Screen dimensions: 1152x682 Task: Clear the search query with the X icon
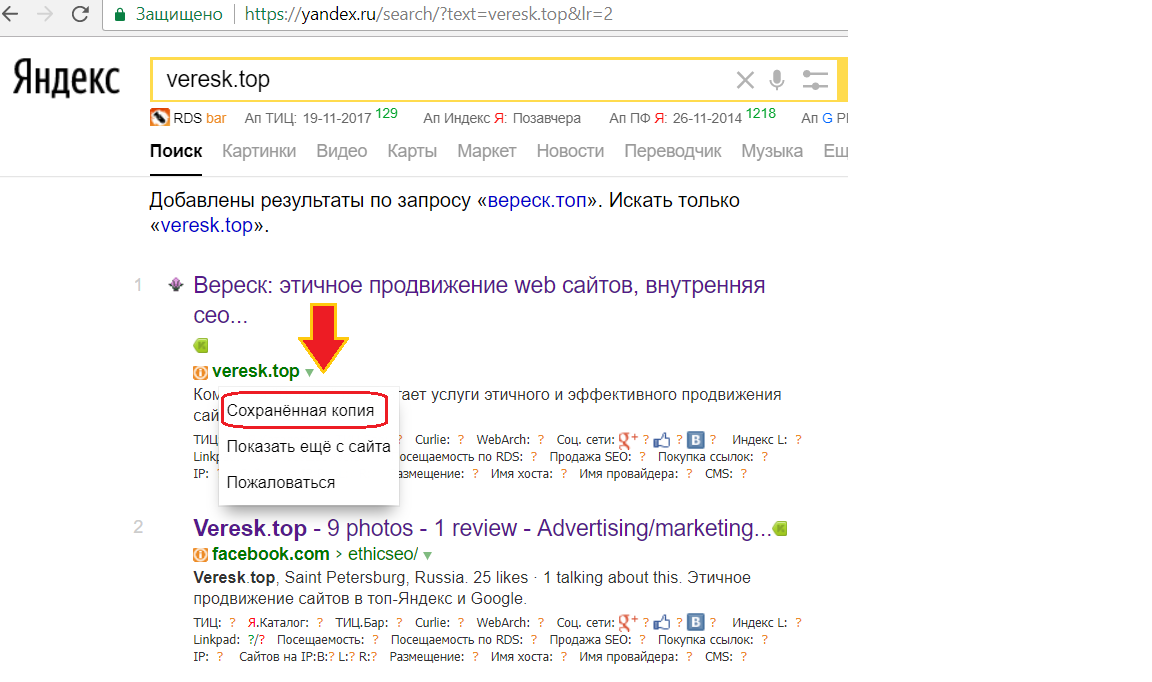tap(745, 80)
